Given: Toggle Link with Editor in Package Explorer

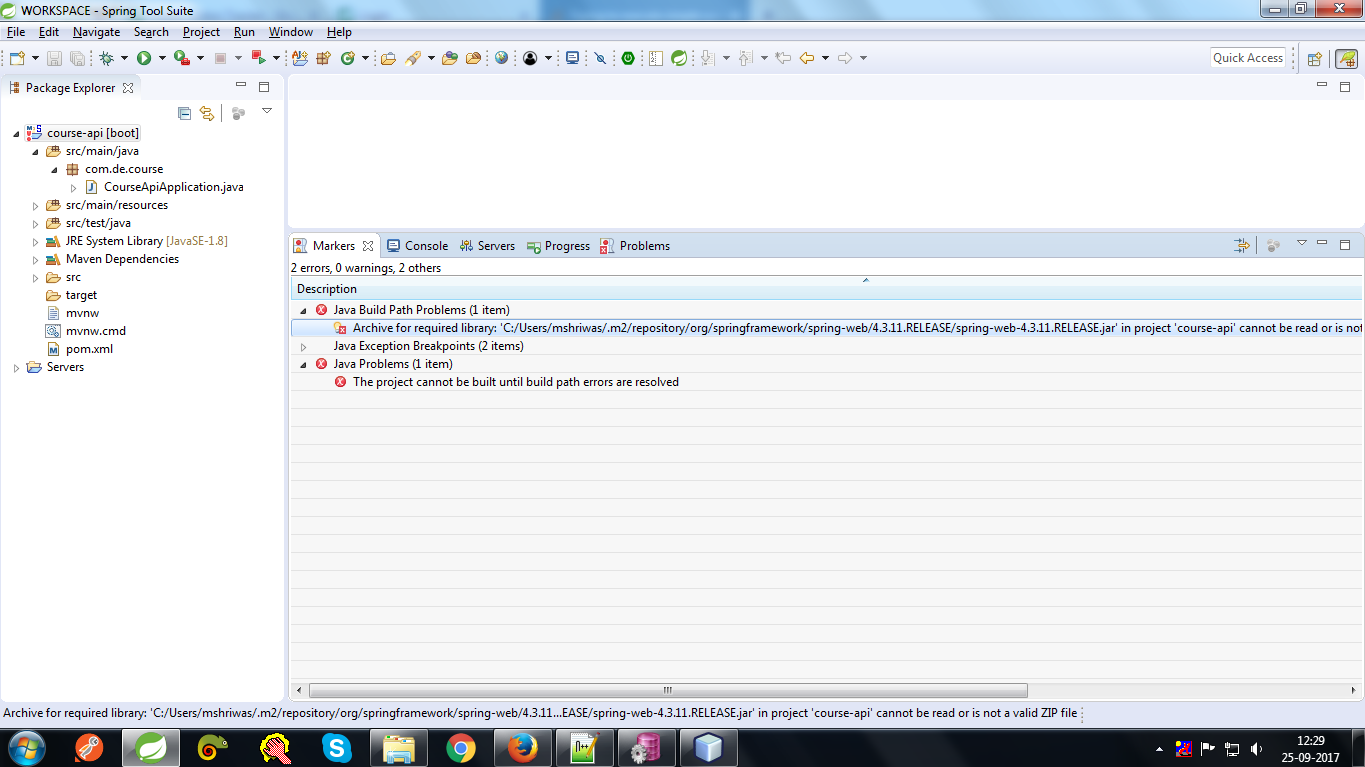Looking at the screenshot, I should click(207, 113).
